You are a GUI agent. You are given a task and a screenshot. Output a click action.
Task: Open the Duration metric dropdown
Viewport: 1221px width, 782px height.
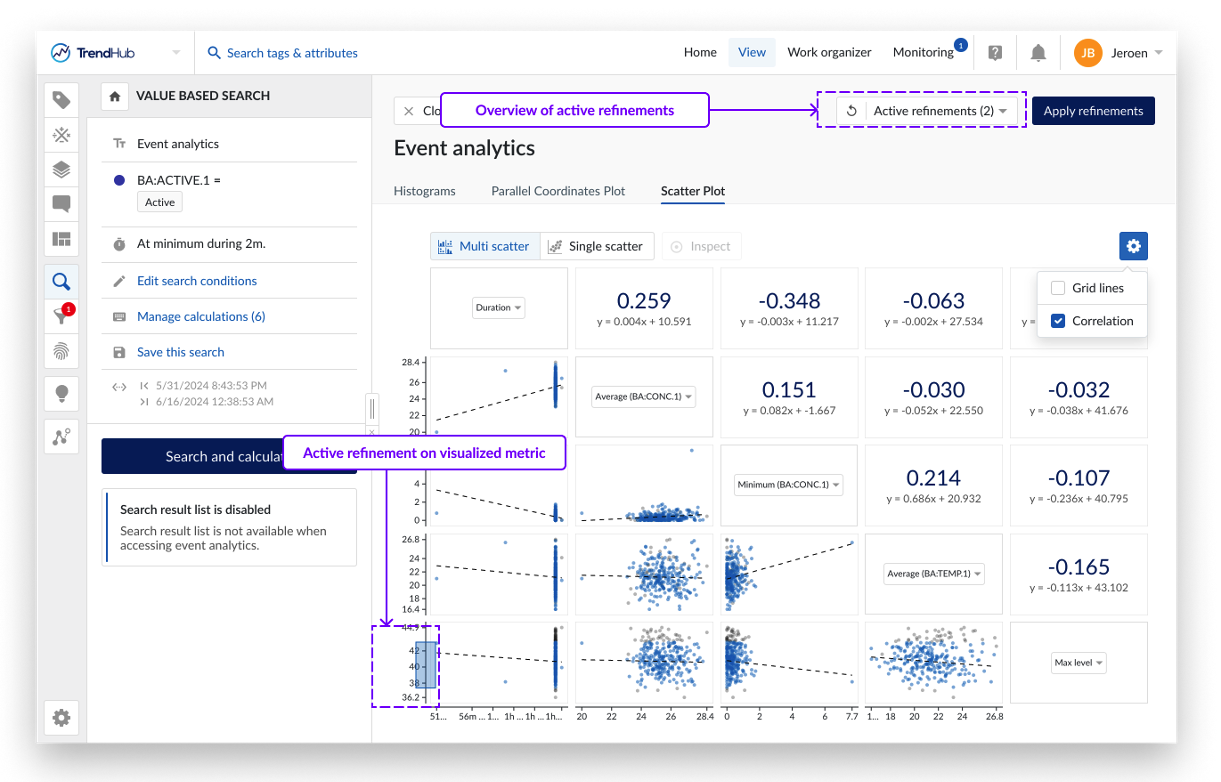click(499, 308)
